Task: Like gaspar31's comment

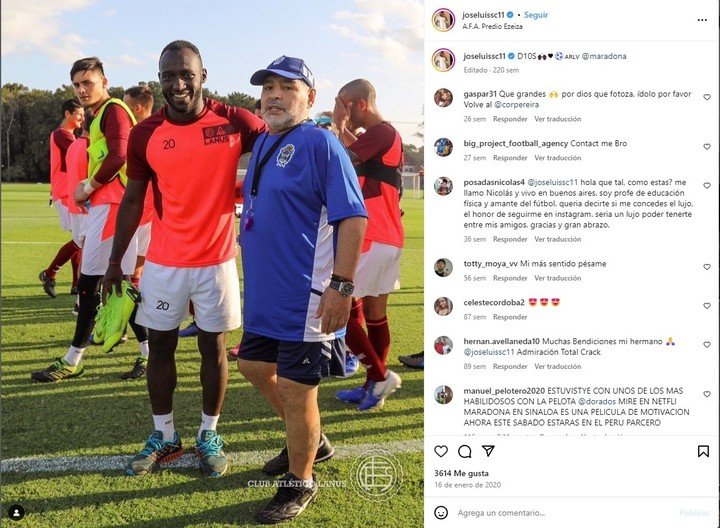Action: pos(707,97)
